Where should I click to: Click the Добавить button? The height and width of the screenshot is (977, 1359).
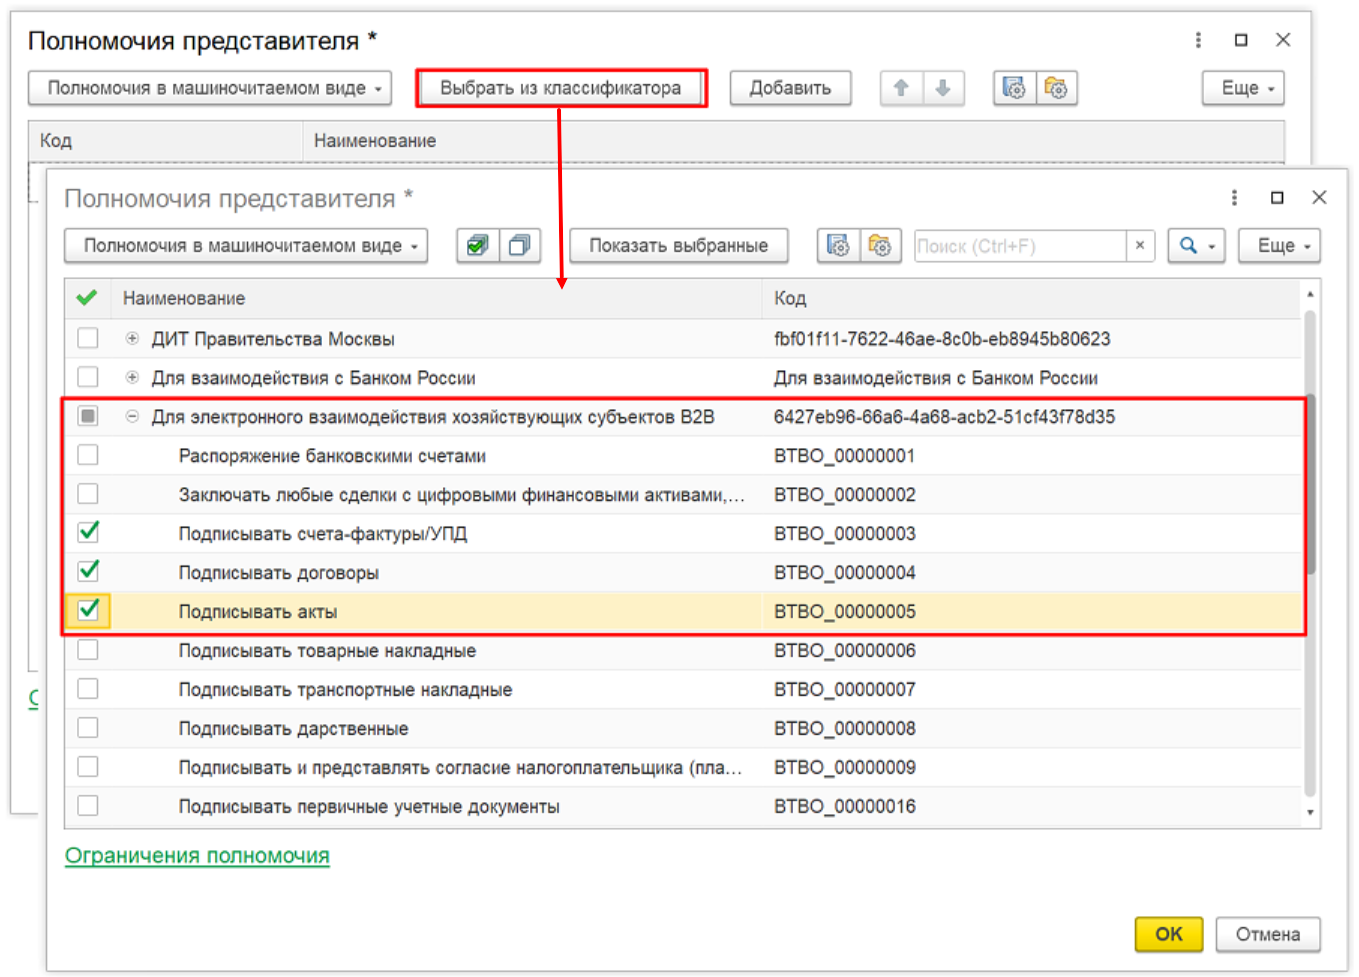[790, 88]
